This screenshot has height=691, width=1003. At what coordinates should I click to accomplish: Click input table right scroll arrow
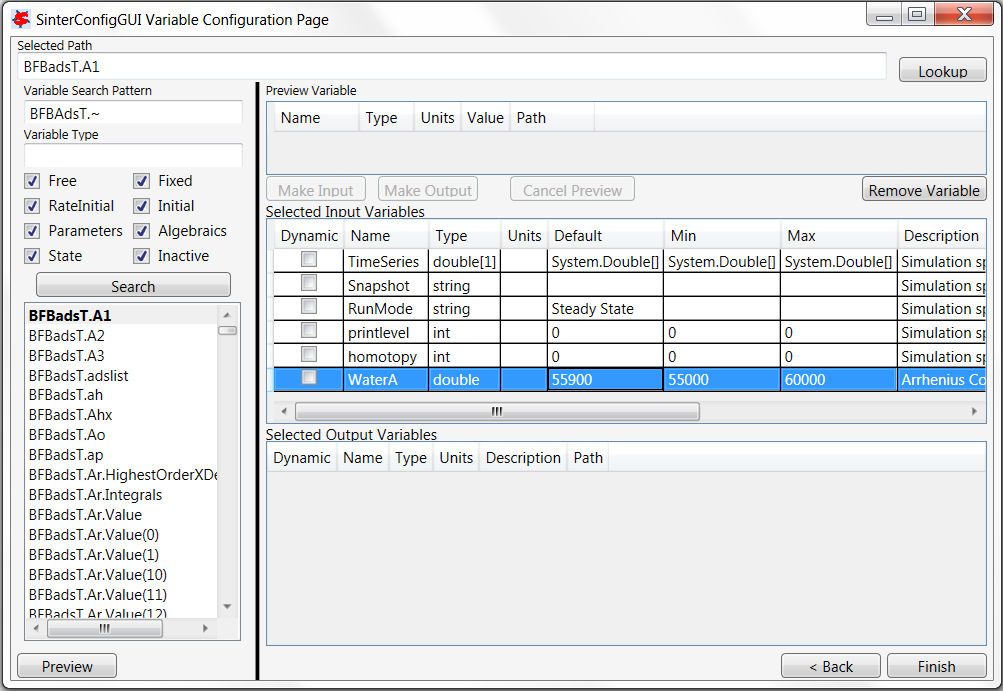click(975, 411)
